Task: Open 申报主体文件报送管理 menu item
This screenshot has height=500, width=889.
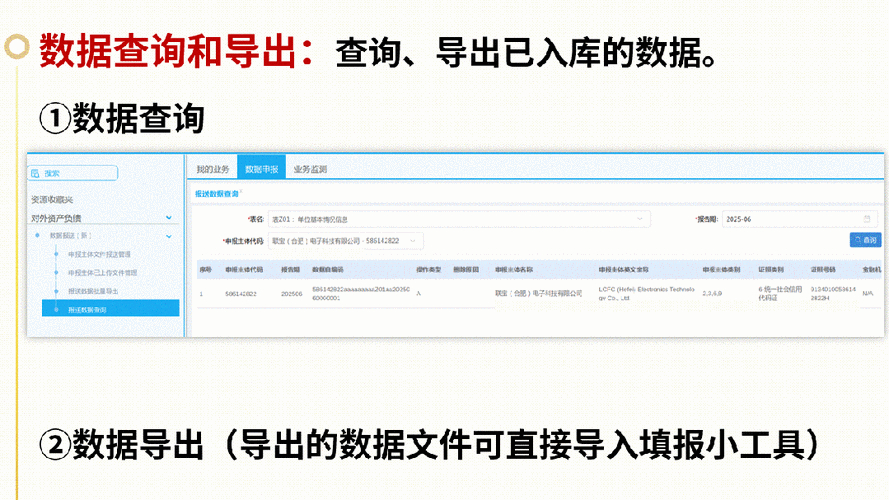Action: click(99, 254)
